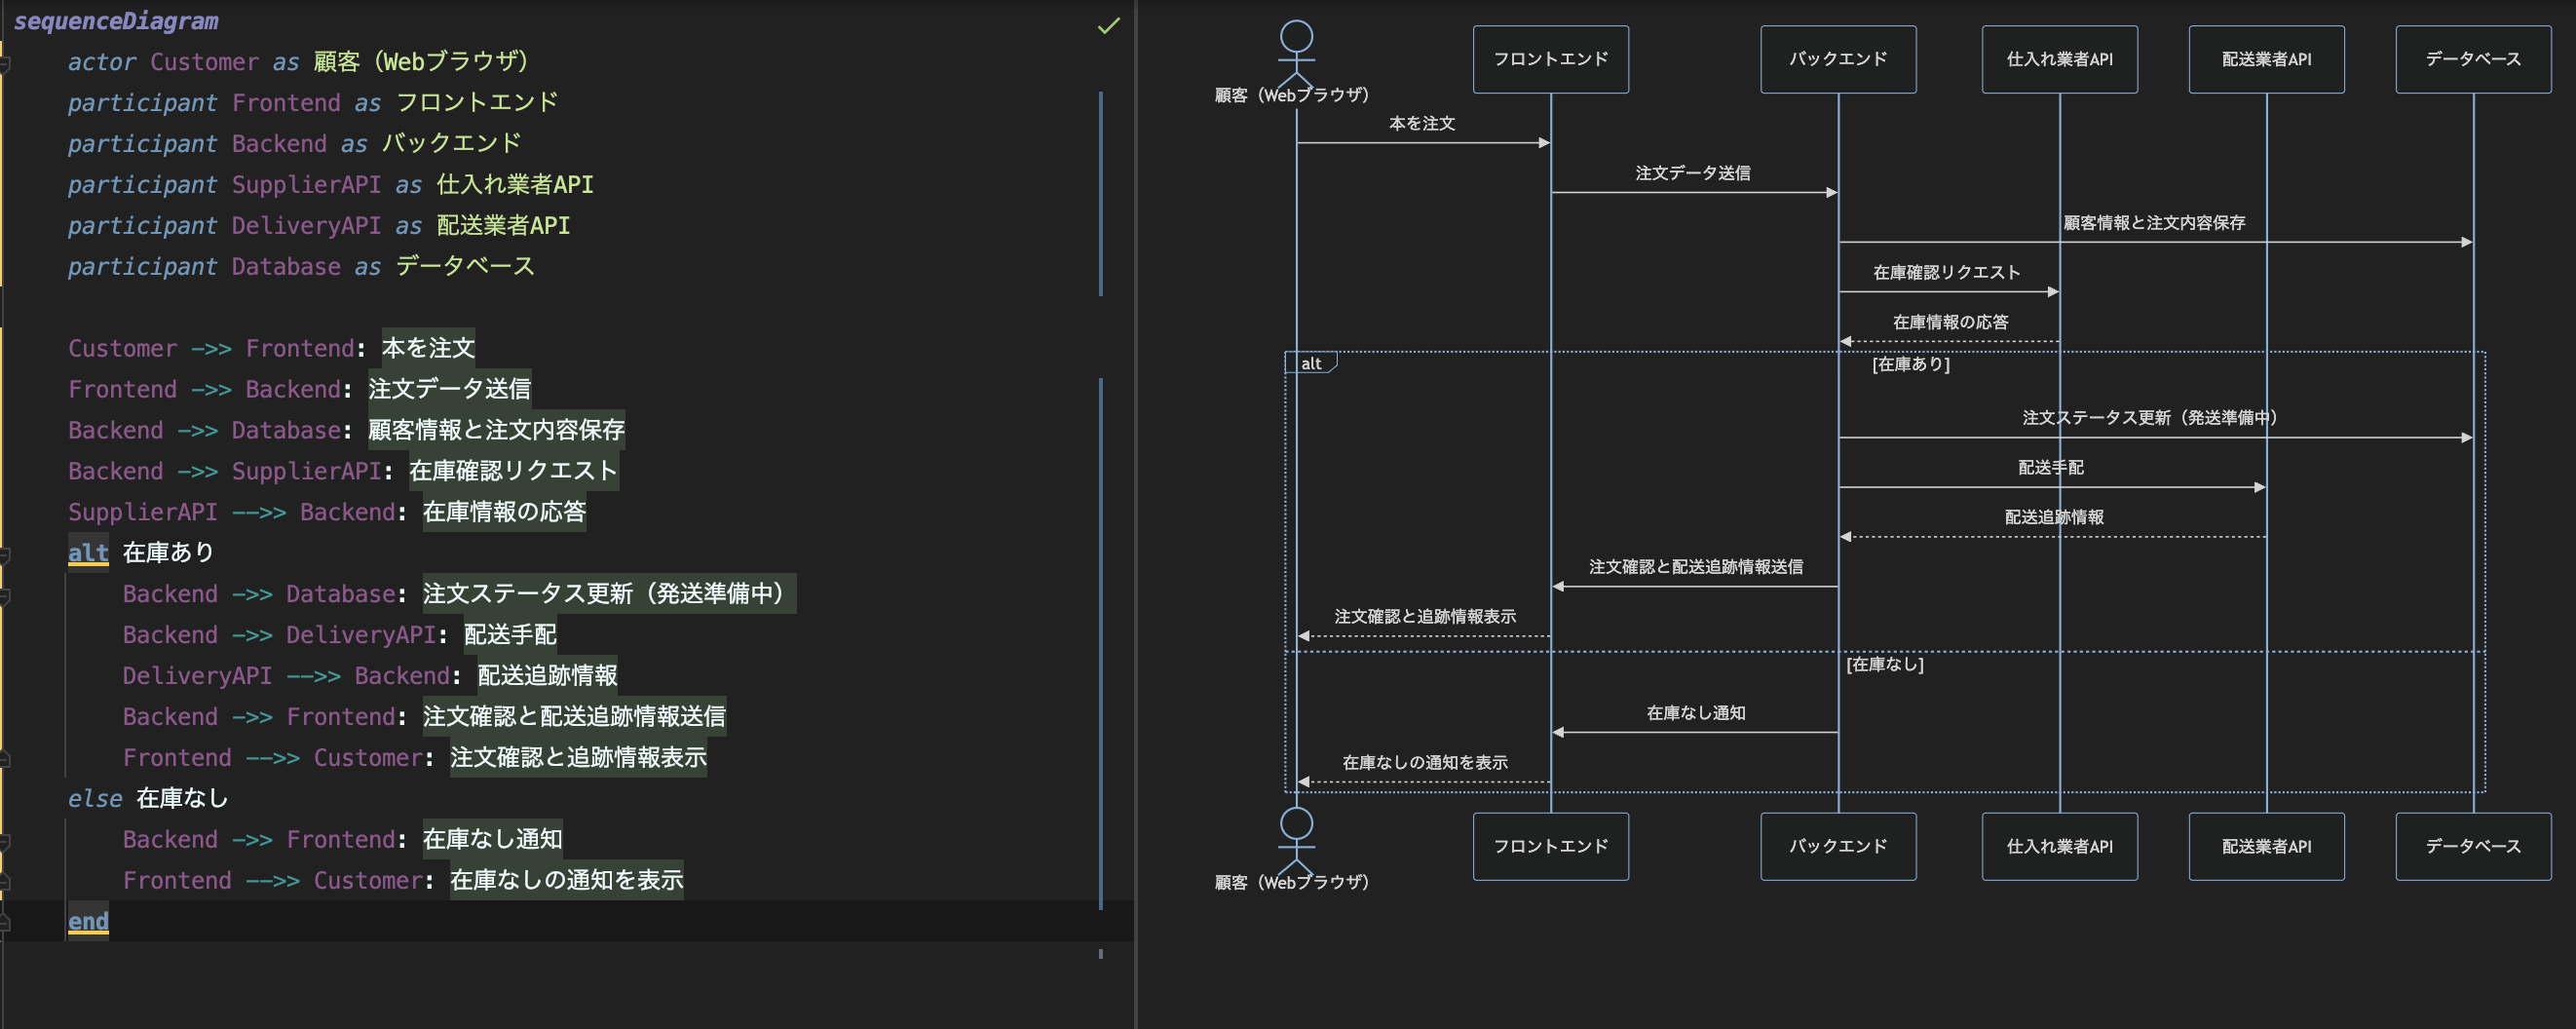Click the alt frame label in the diagram
This screenshot has height=1029, width=2576.
click(x=1310, y=363)
